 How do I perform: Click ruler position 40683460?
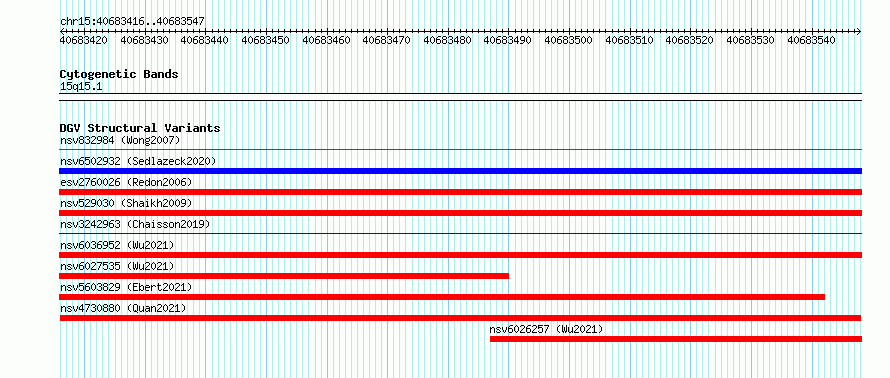click(x=326, y=40)
